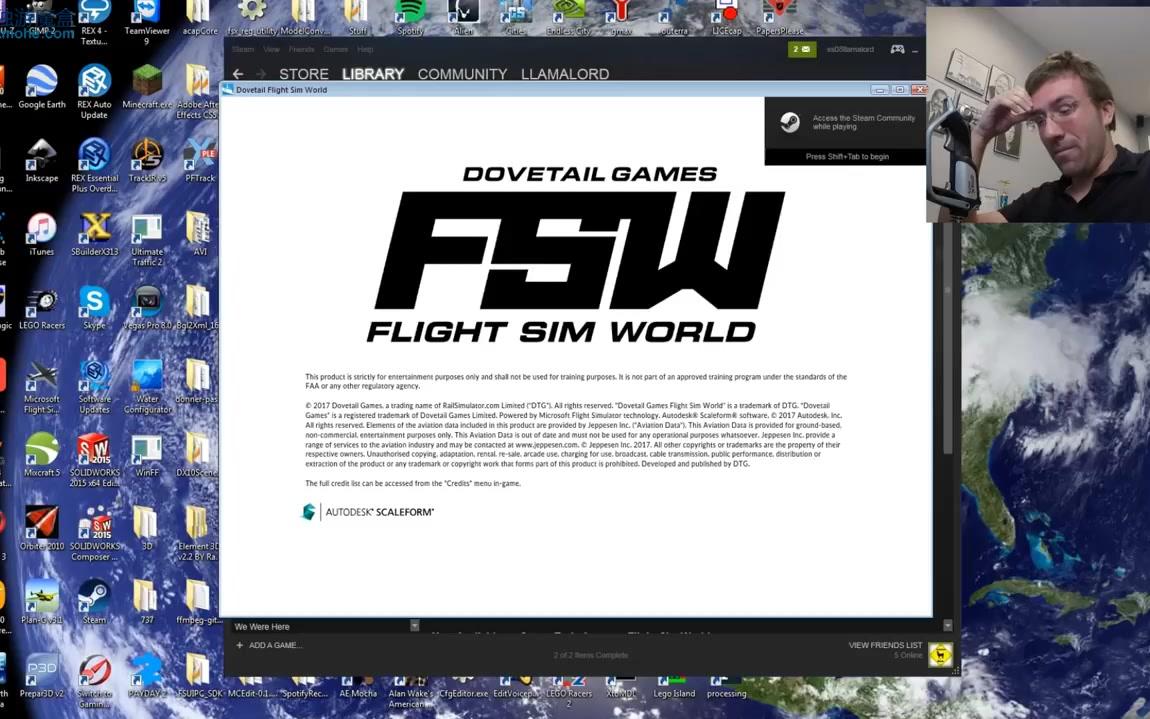Viewport: 1150px width, 719px height.
Task: Click the back navigation arrow
Action: pos(237,73)
